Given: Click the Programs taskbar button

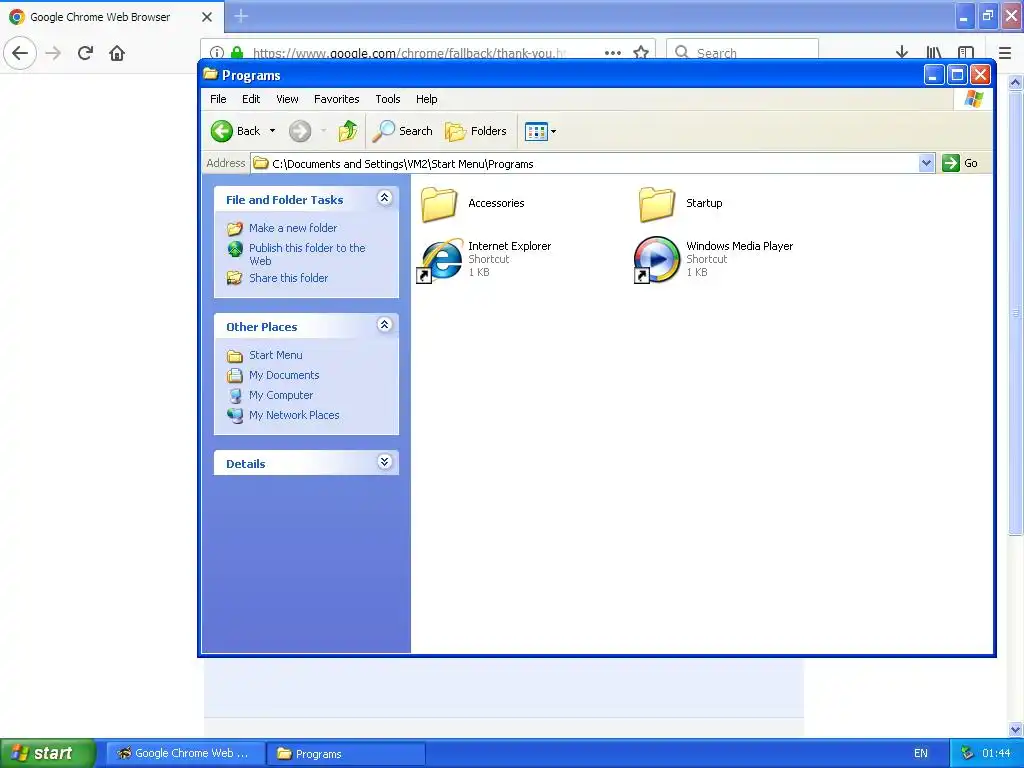Looking at the screenshot, I should click(346, 754).
